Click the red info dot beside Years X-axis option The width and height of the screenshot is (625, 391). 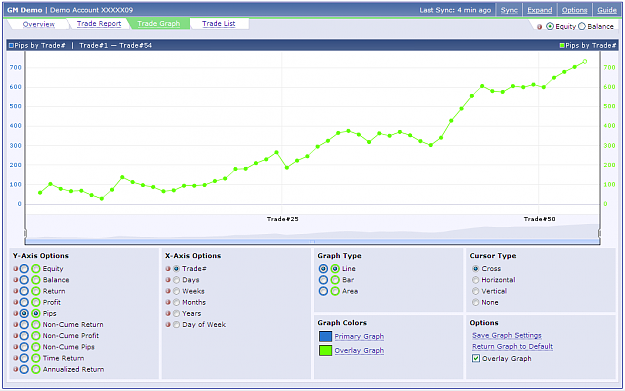click(x=168, y=313)
